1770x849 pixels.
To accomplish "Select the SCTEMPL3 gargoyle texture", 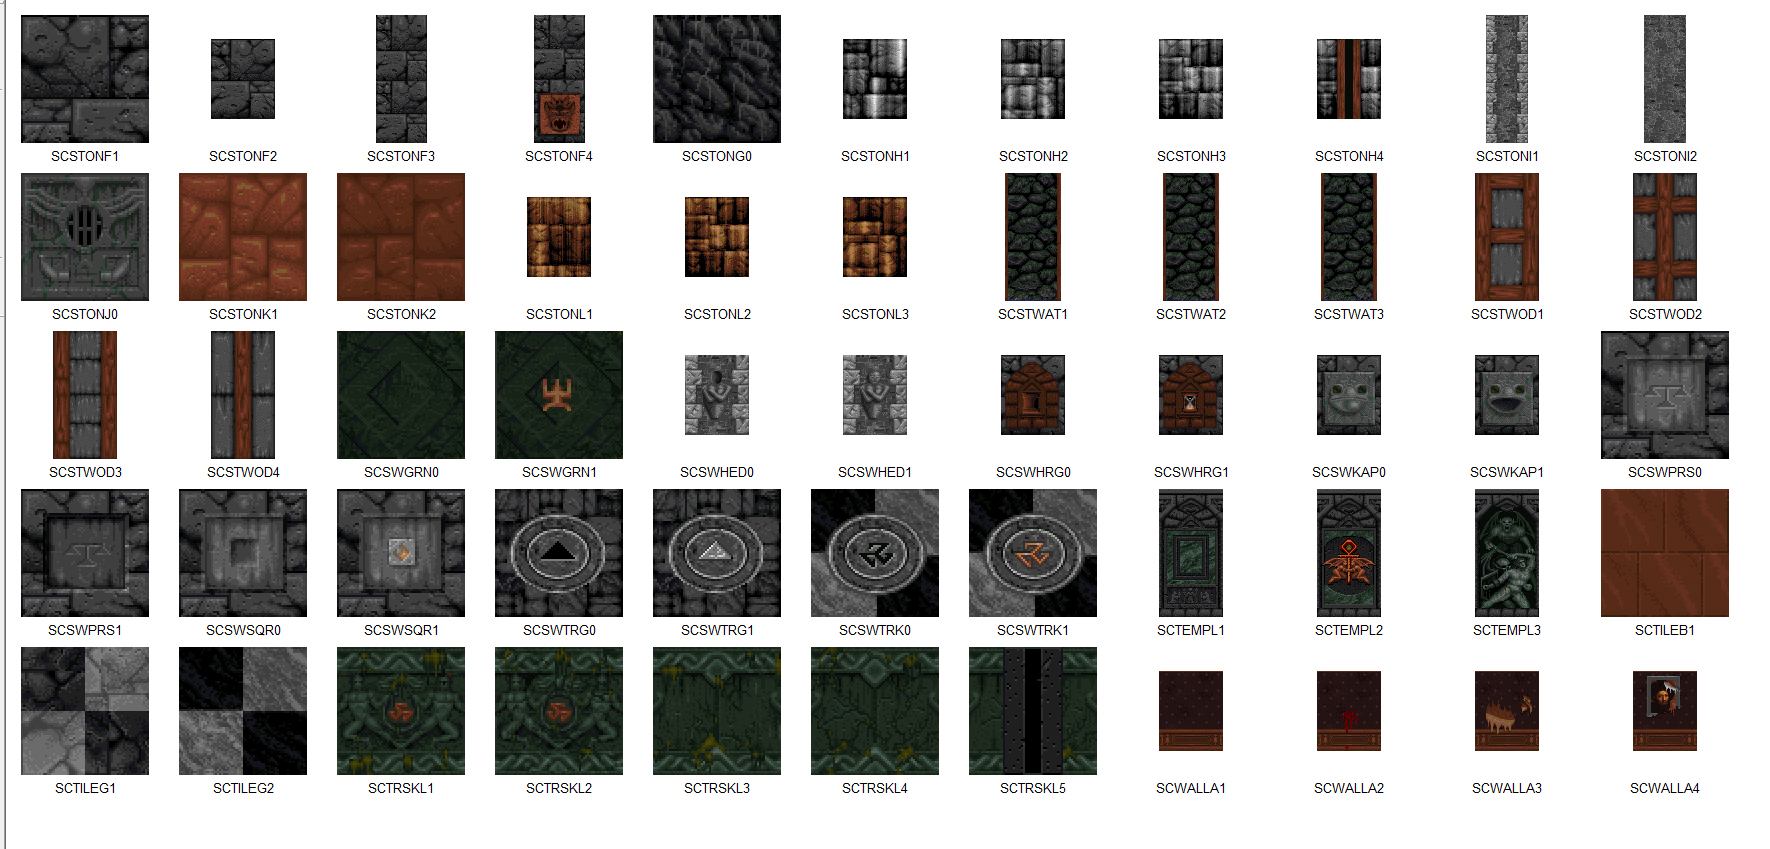I will pos(1507,553).
